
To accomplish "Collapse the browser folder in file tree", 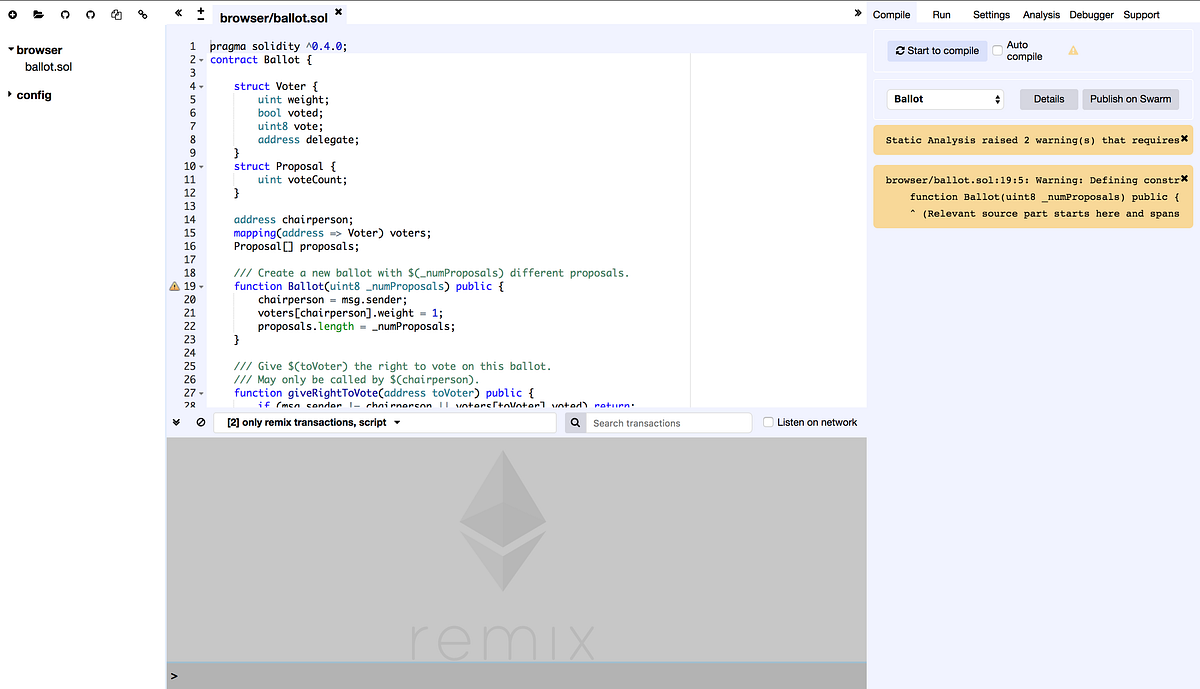I will tap(11, 49).
